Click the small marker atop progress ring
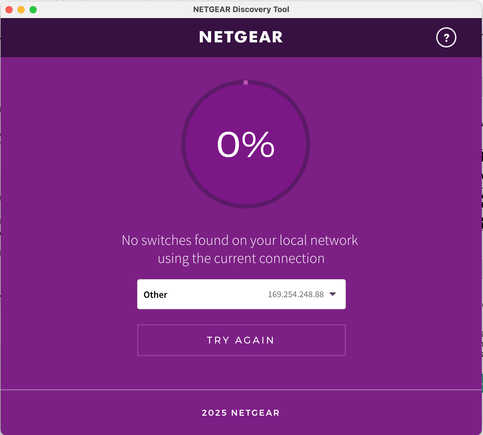This screenshot has width=483, height=435. 246,82
